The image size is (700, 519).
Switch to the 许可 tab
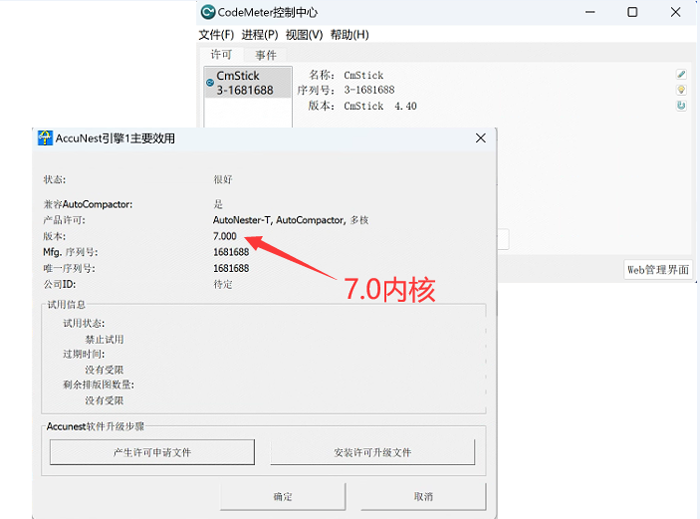221,54
